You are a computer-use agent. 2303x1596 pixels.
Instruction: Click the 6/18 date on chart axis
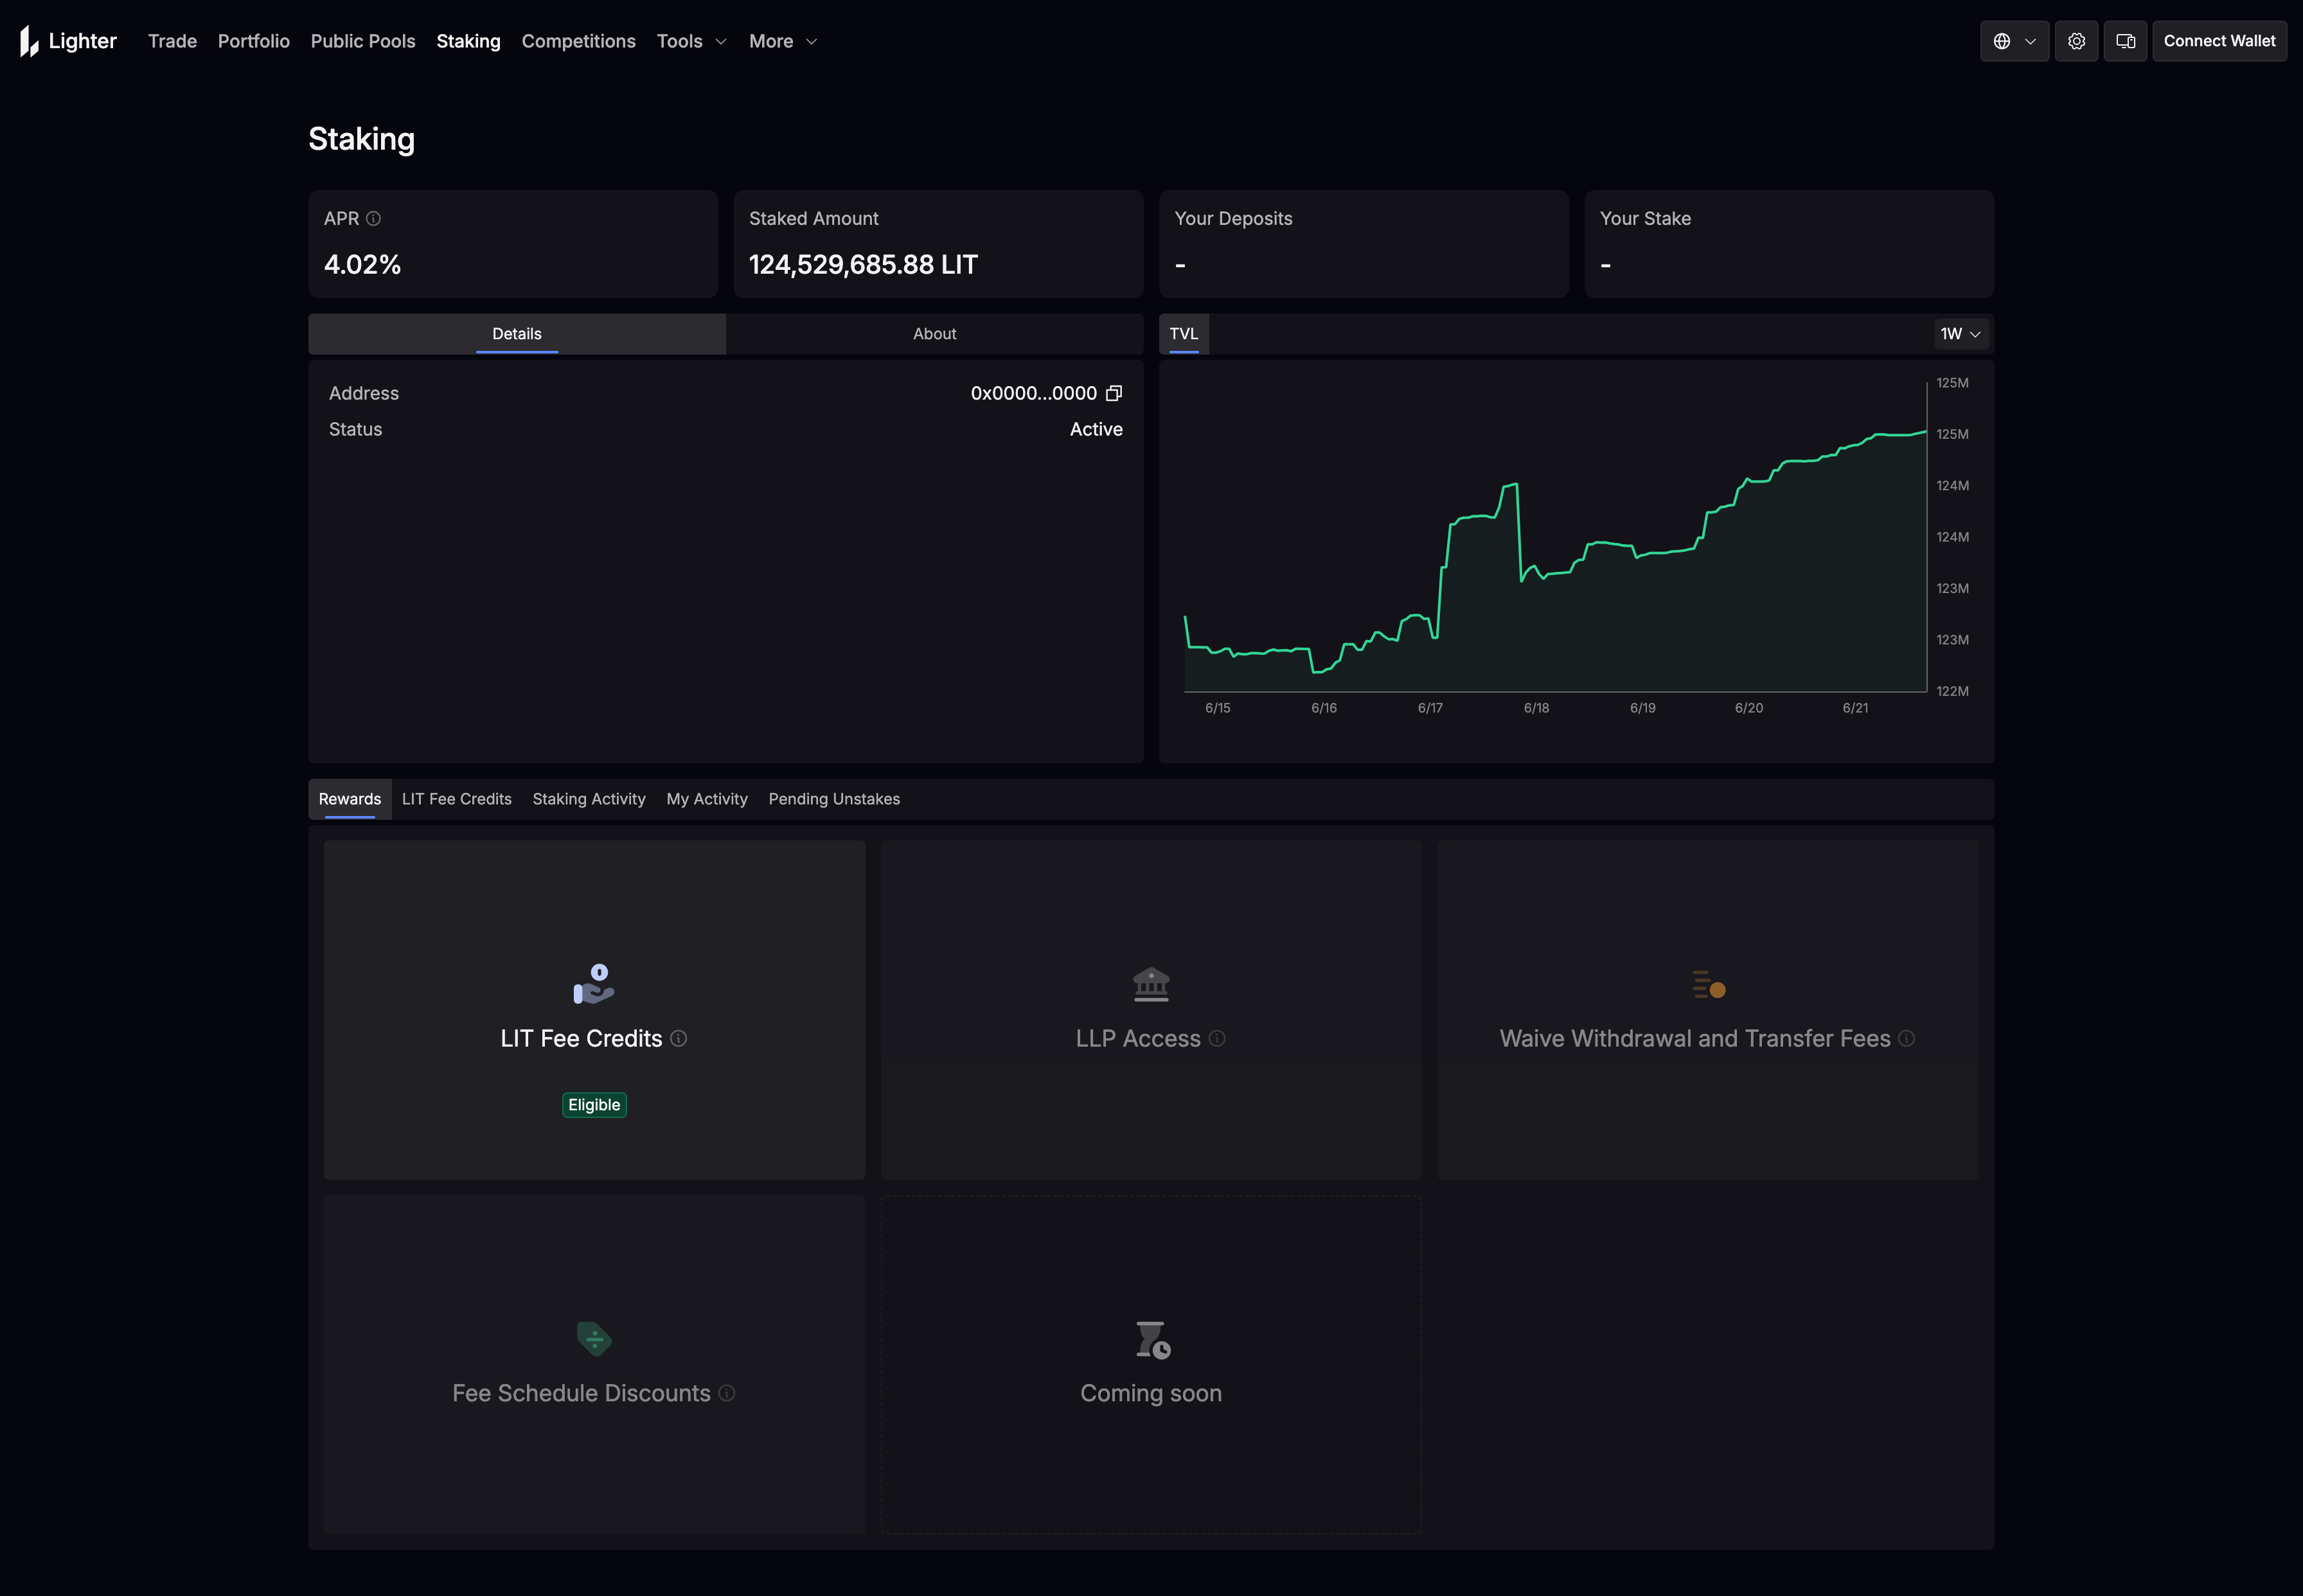tap(1536, 708)
